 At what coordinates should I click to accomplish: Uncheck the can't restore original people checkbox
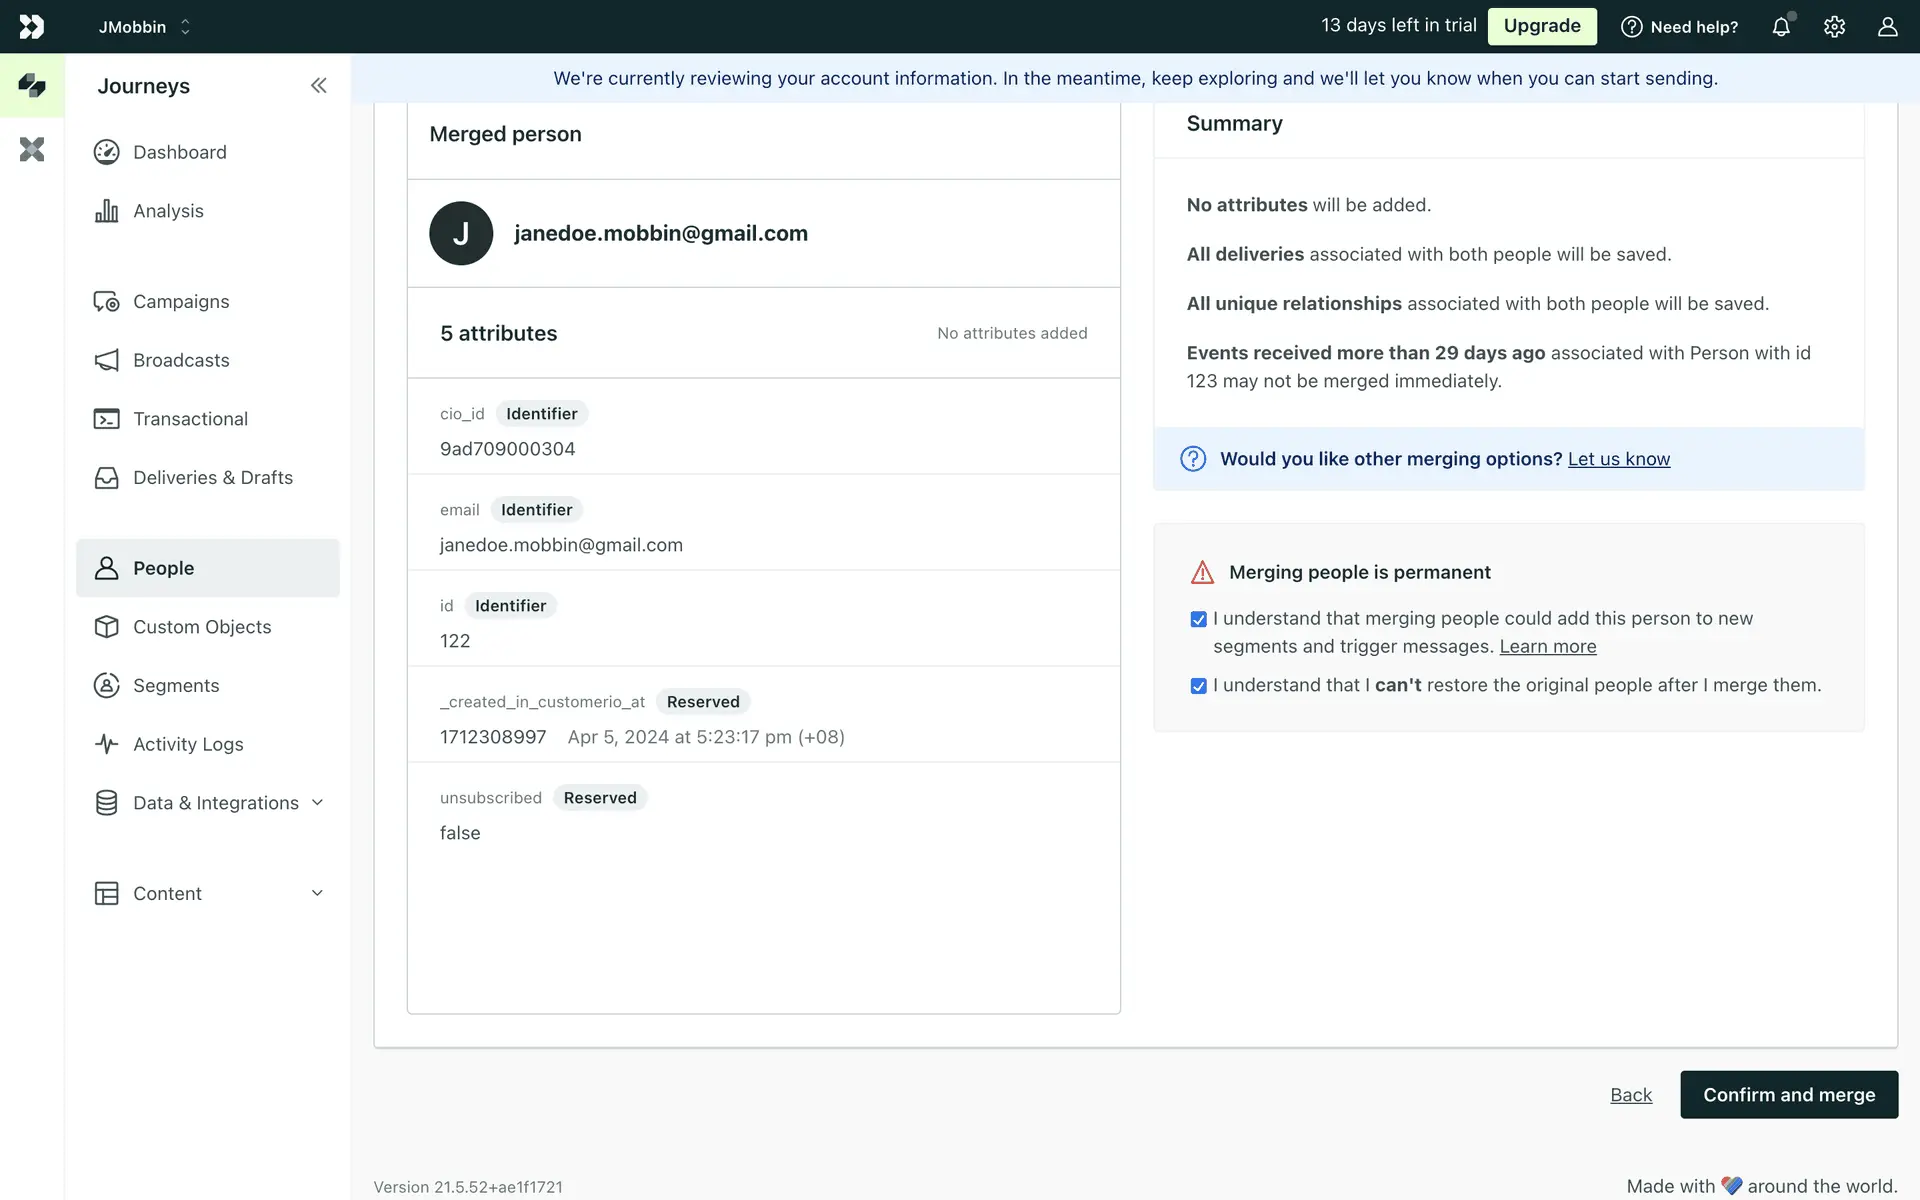click(x=1198, y=686)
